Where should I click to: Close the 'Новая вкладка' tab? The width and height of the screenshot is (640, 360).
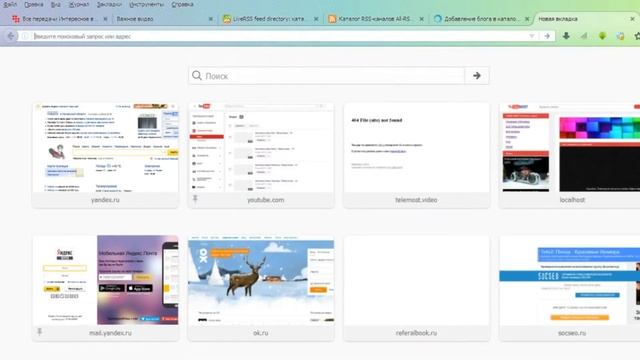pos(632,19)
